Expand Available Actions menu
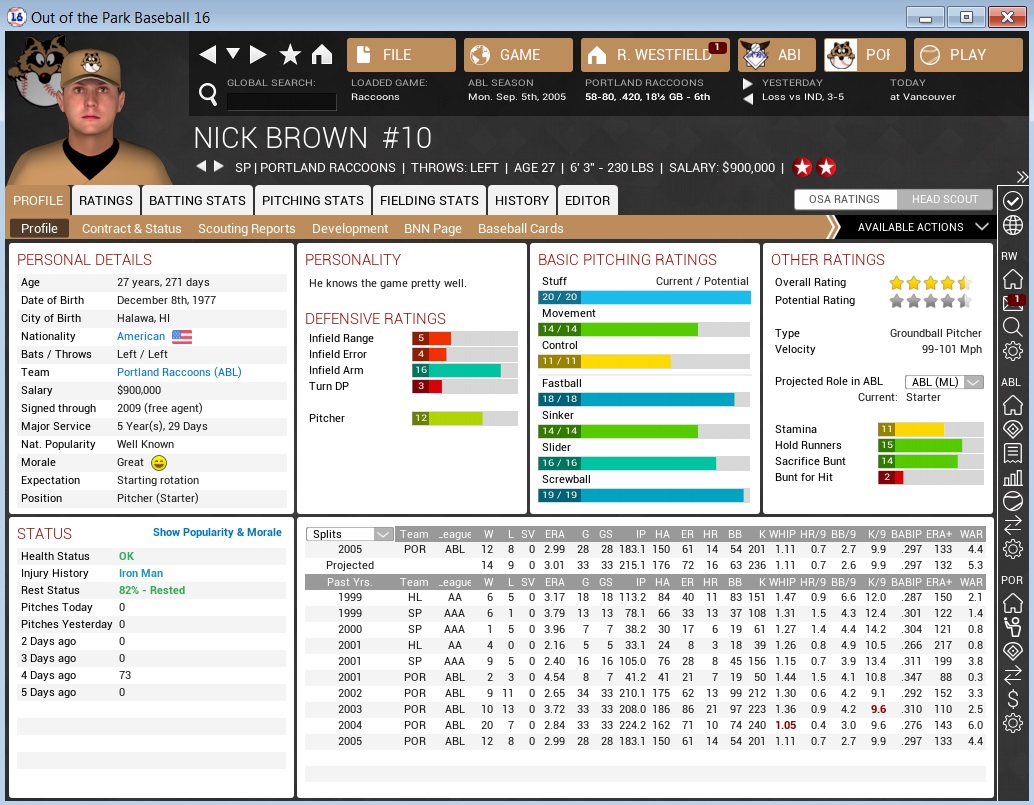 [922, 227]
